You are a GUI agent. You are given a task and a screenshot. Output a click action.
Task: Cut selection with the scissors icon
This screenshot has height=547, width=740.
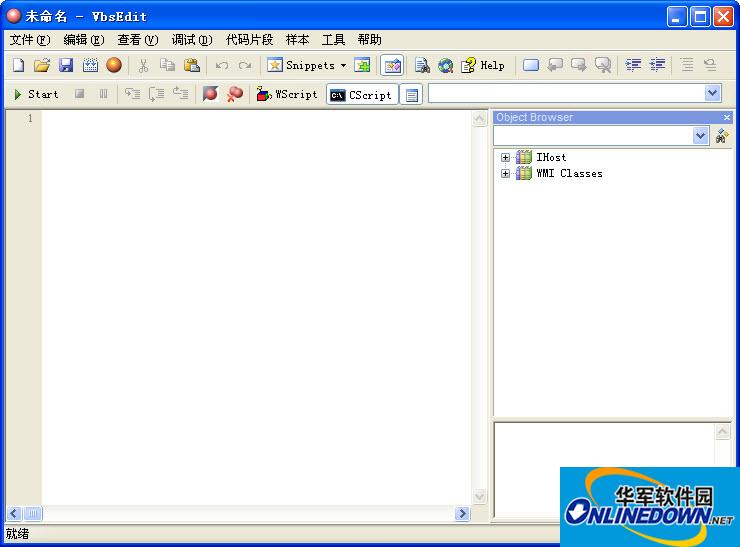click(143, 65)
